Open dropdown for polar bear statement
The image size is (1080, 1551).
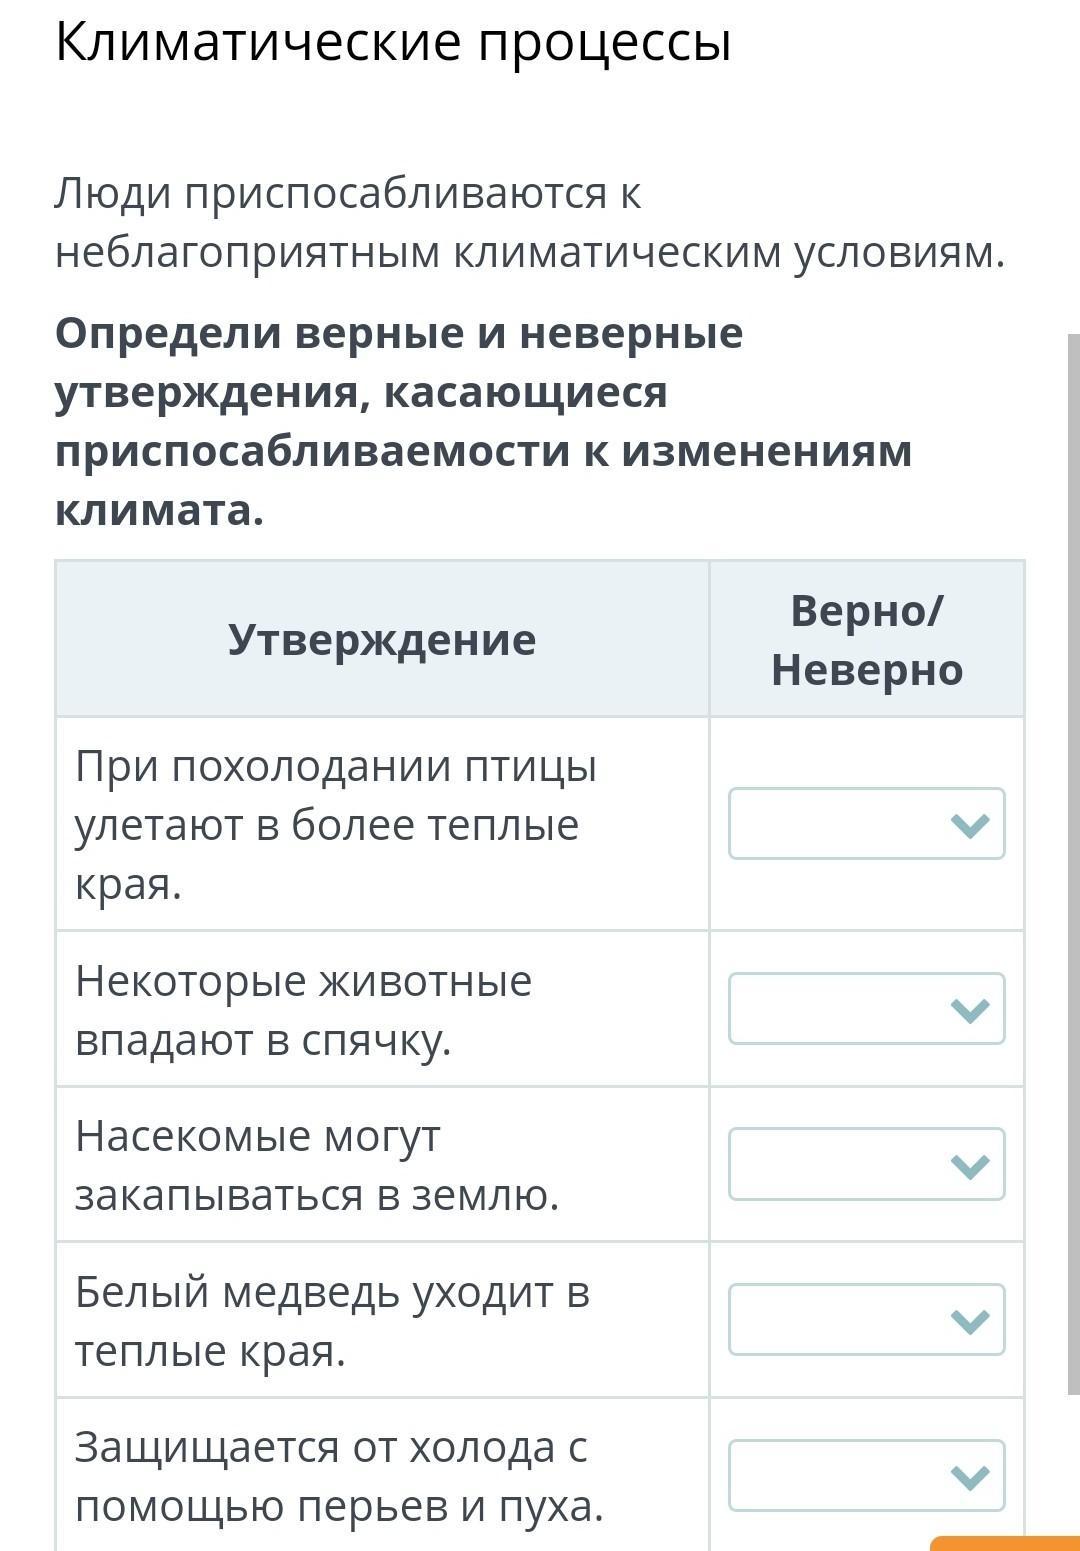(x=866, y=1320)
